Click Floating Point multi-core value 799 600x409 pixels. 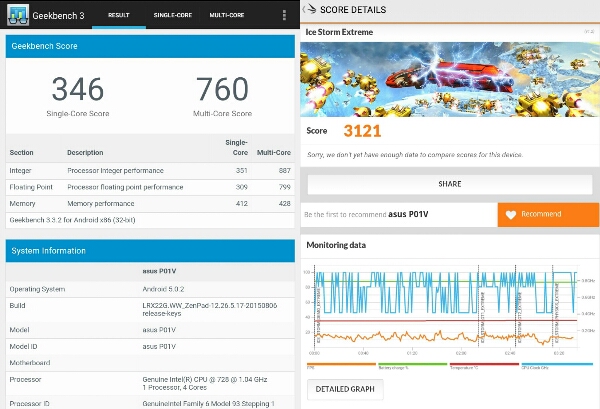[285, 187]
